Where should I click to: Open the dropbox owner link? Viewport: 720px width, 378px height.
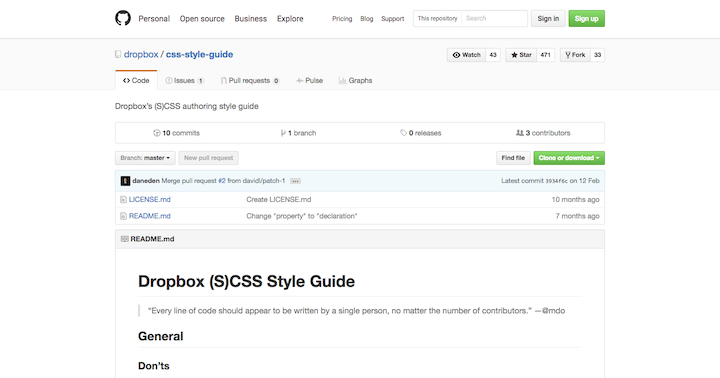tap(141, 54)
